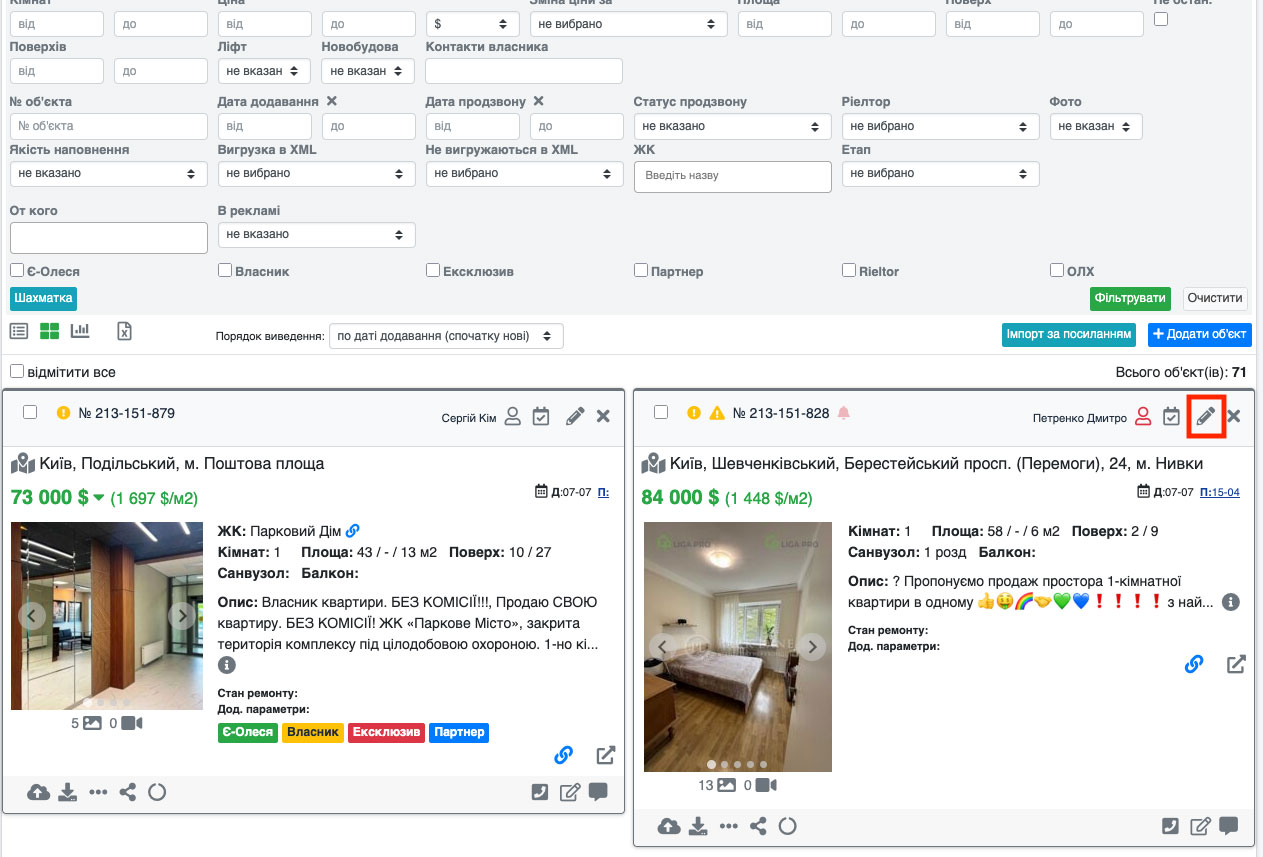The height and width of the screenshot is (857, 1263).
Task: Toggle the відмітити все checkbox
Action: click(x=17, y=372)
